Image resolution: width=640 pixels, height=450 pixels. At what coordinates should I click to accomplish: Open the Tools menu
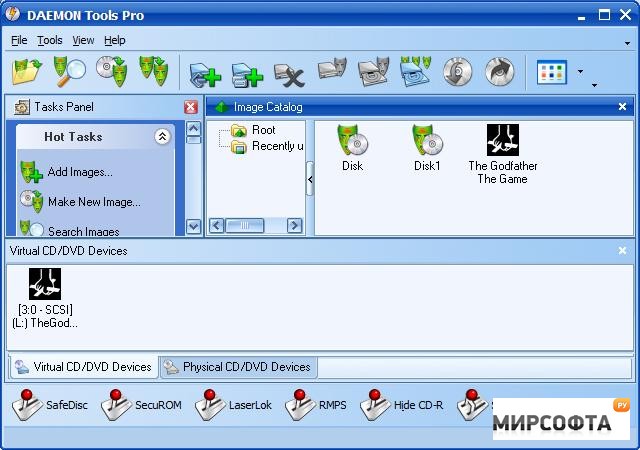pyautogui.click(x=50, y=40)
